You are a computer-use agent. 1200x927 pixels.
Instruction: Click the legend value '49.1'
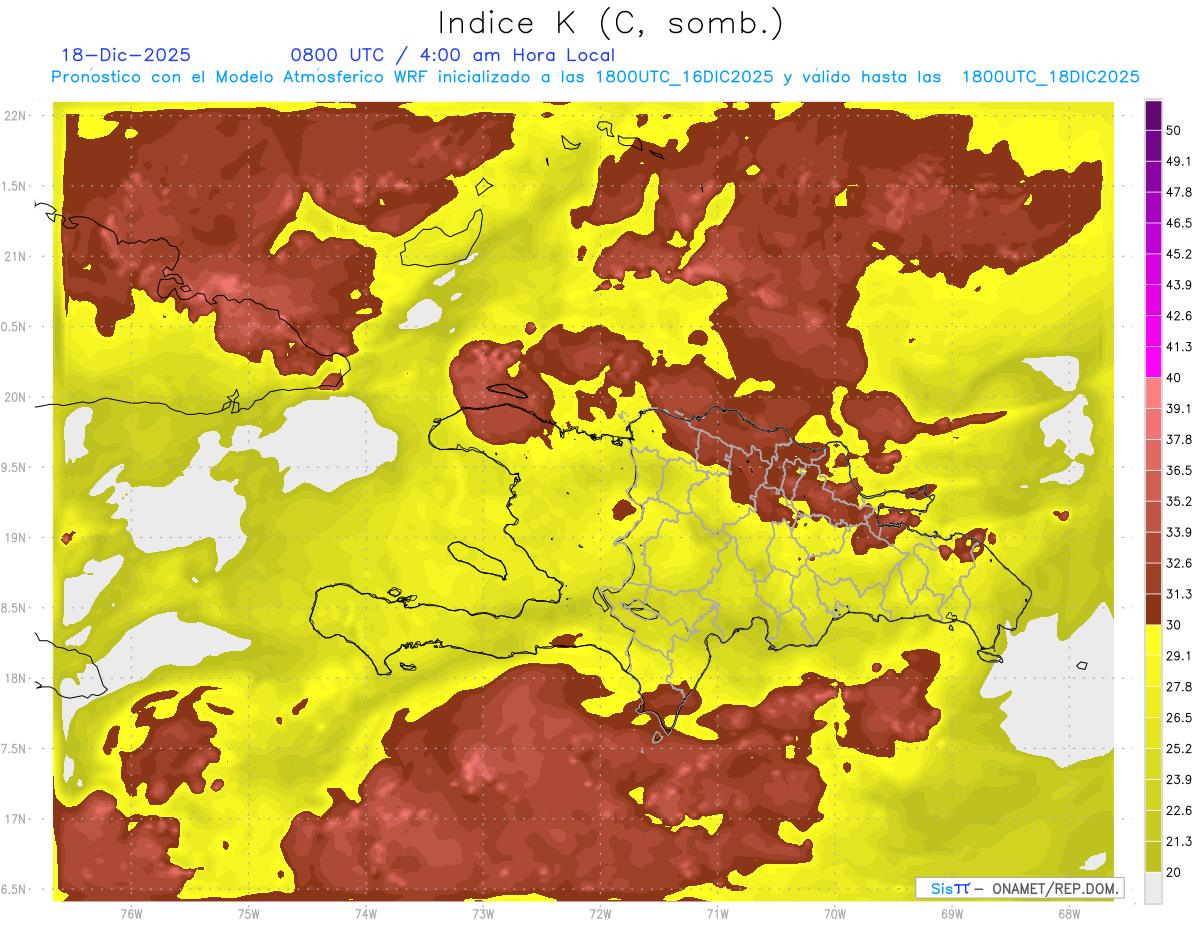point(1179,161)
